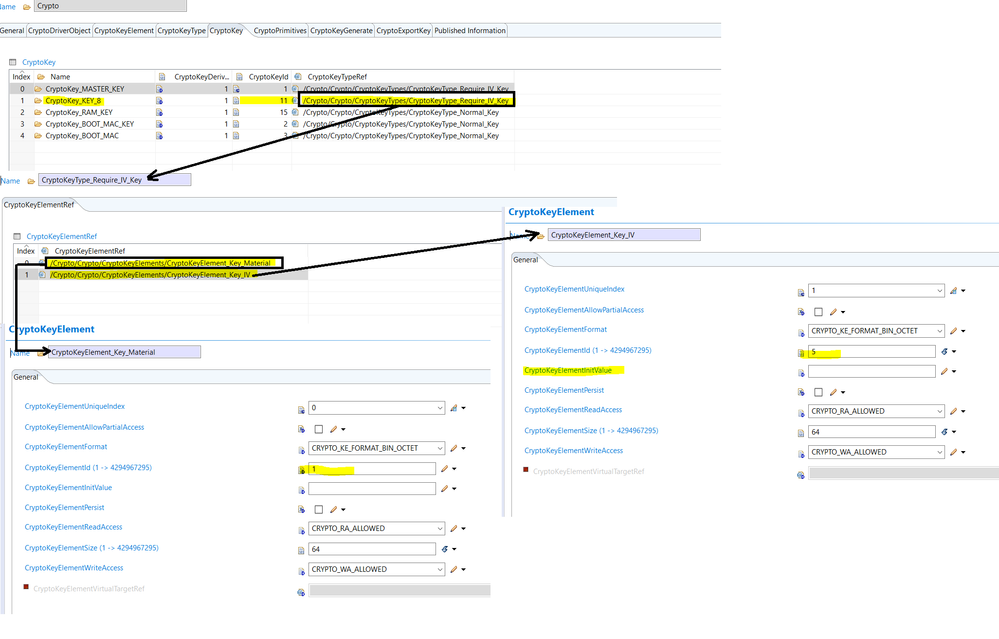
Task: Click CryptoKeyElementSize field in Key_IV panel
Action: [872, 431]
